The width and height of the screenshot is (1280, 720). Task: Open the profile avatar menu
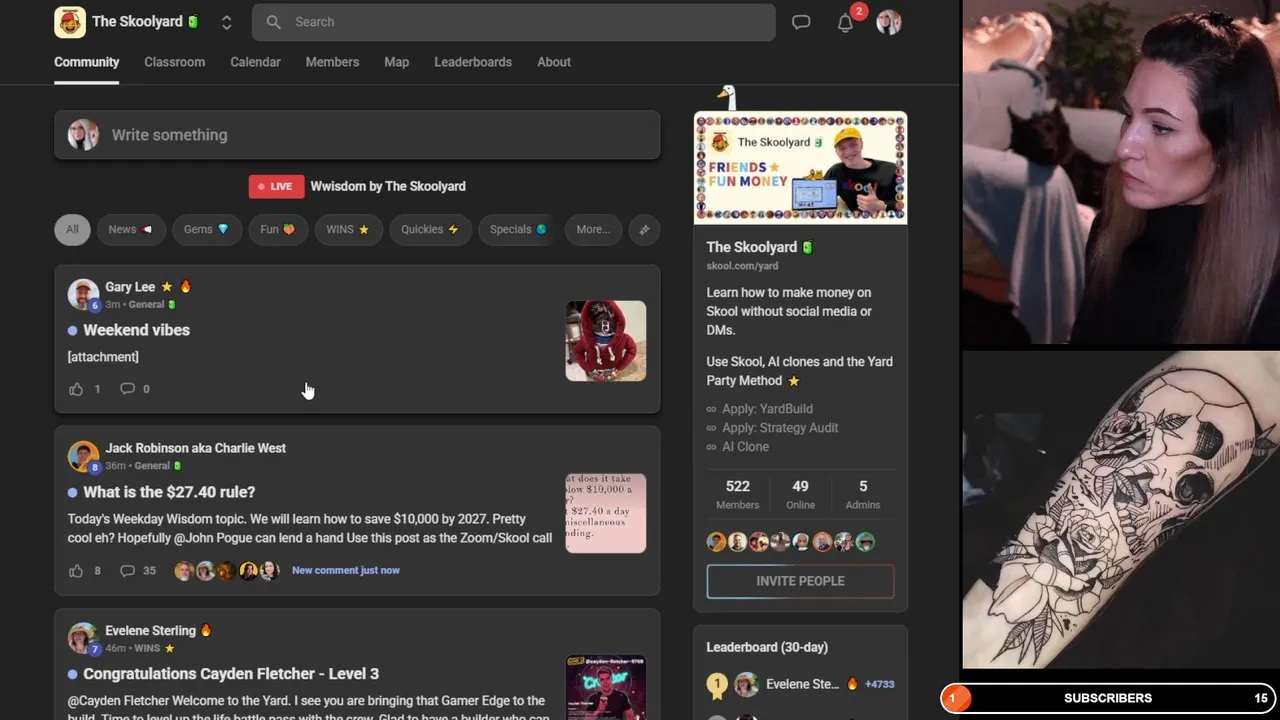pos(889,22)
